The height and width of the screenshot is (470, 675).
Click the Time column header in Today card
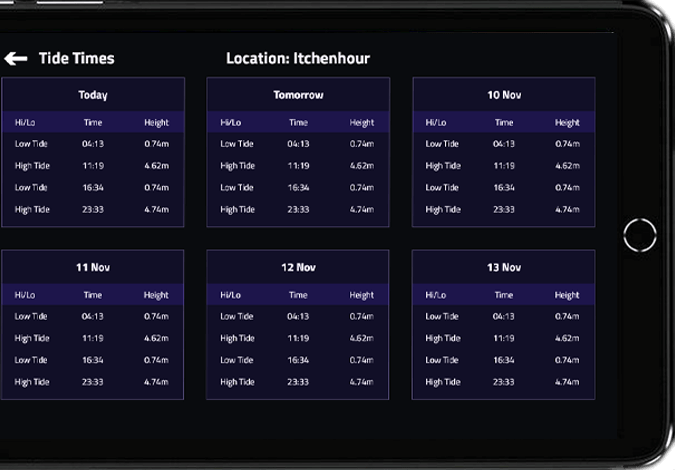pos(93,123)
